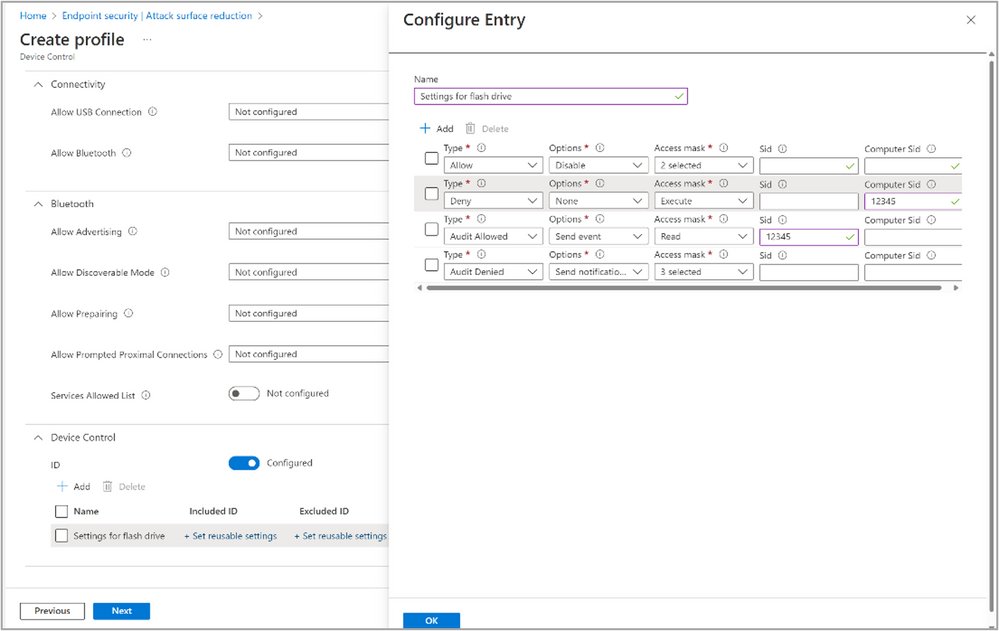Close the Configure Entry panel
The image size is (999, 631).
point(971,20)
